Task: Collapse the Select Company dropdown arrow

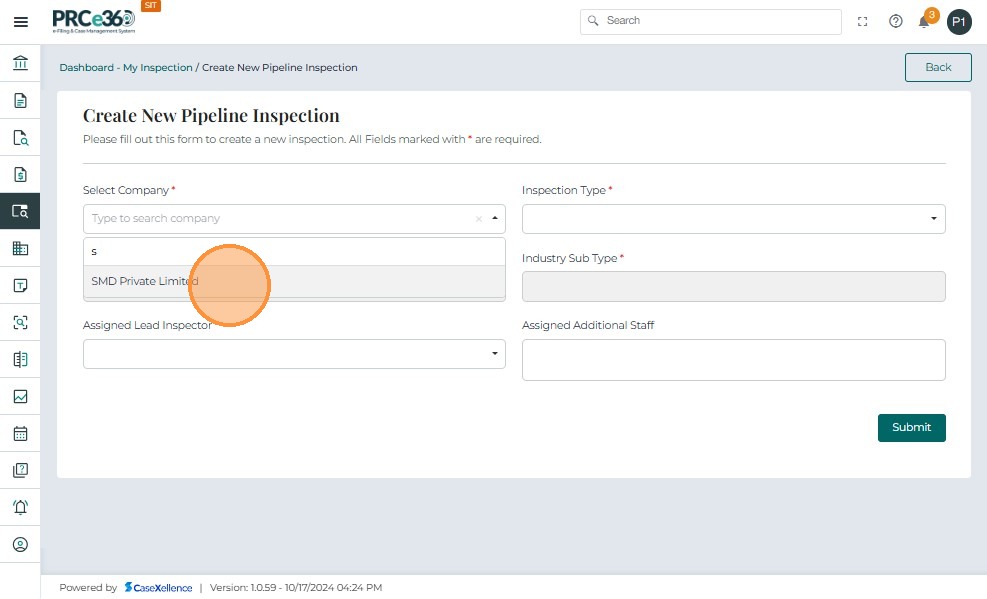Action: pos(494,218)
